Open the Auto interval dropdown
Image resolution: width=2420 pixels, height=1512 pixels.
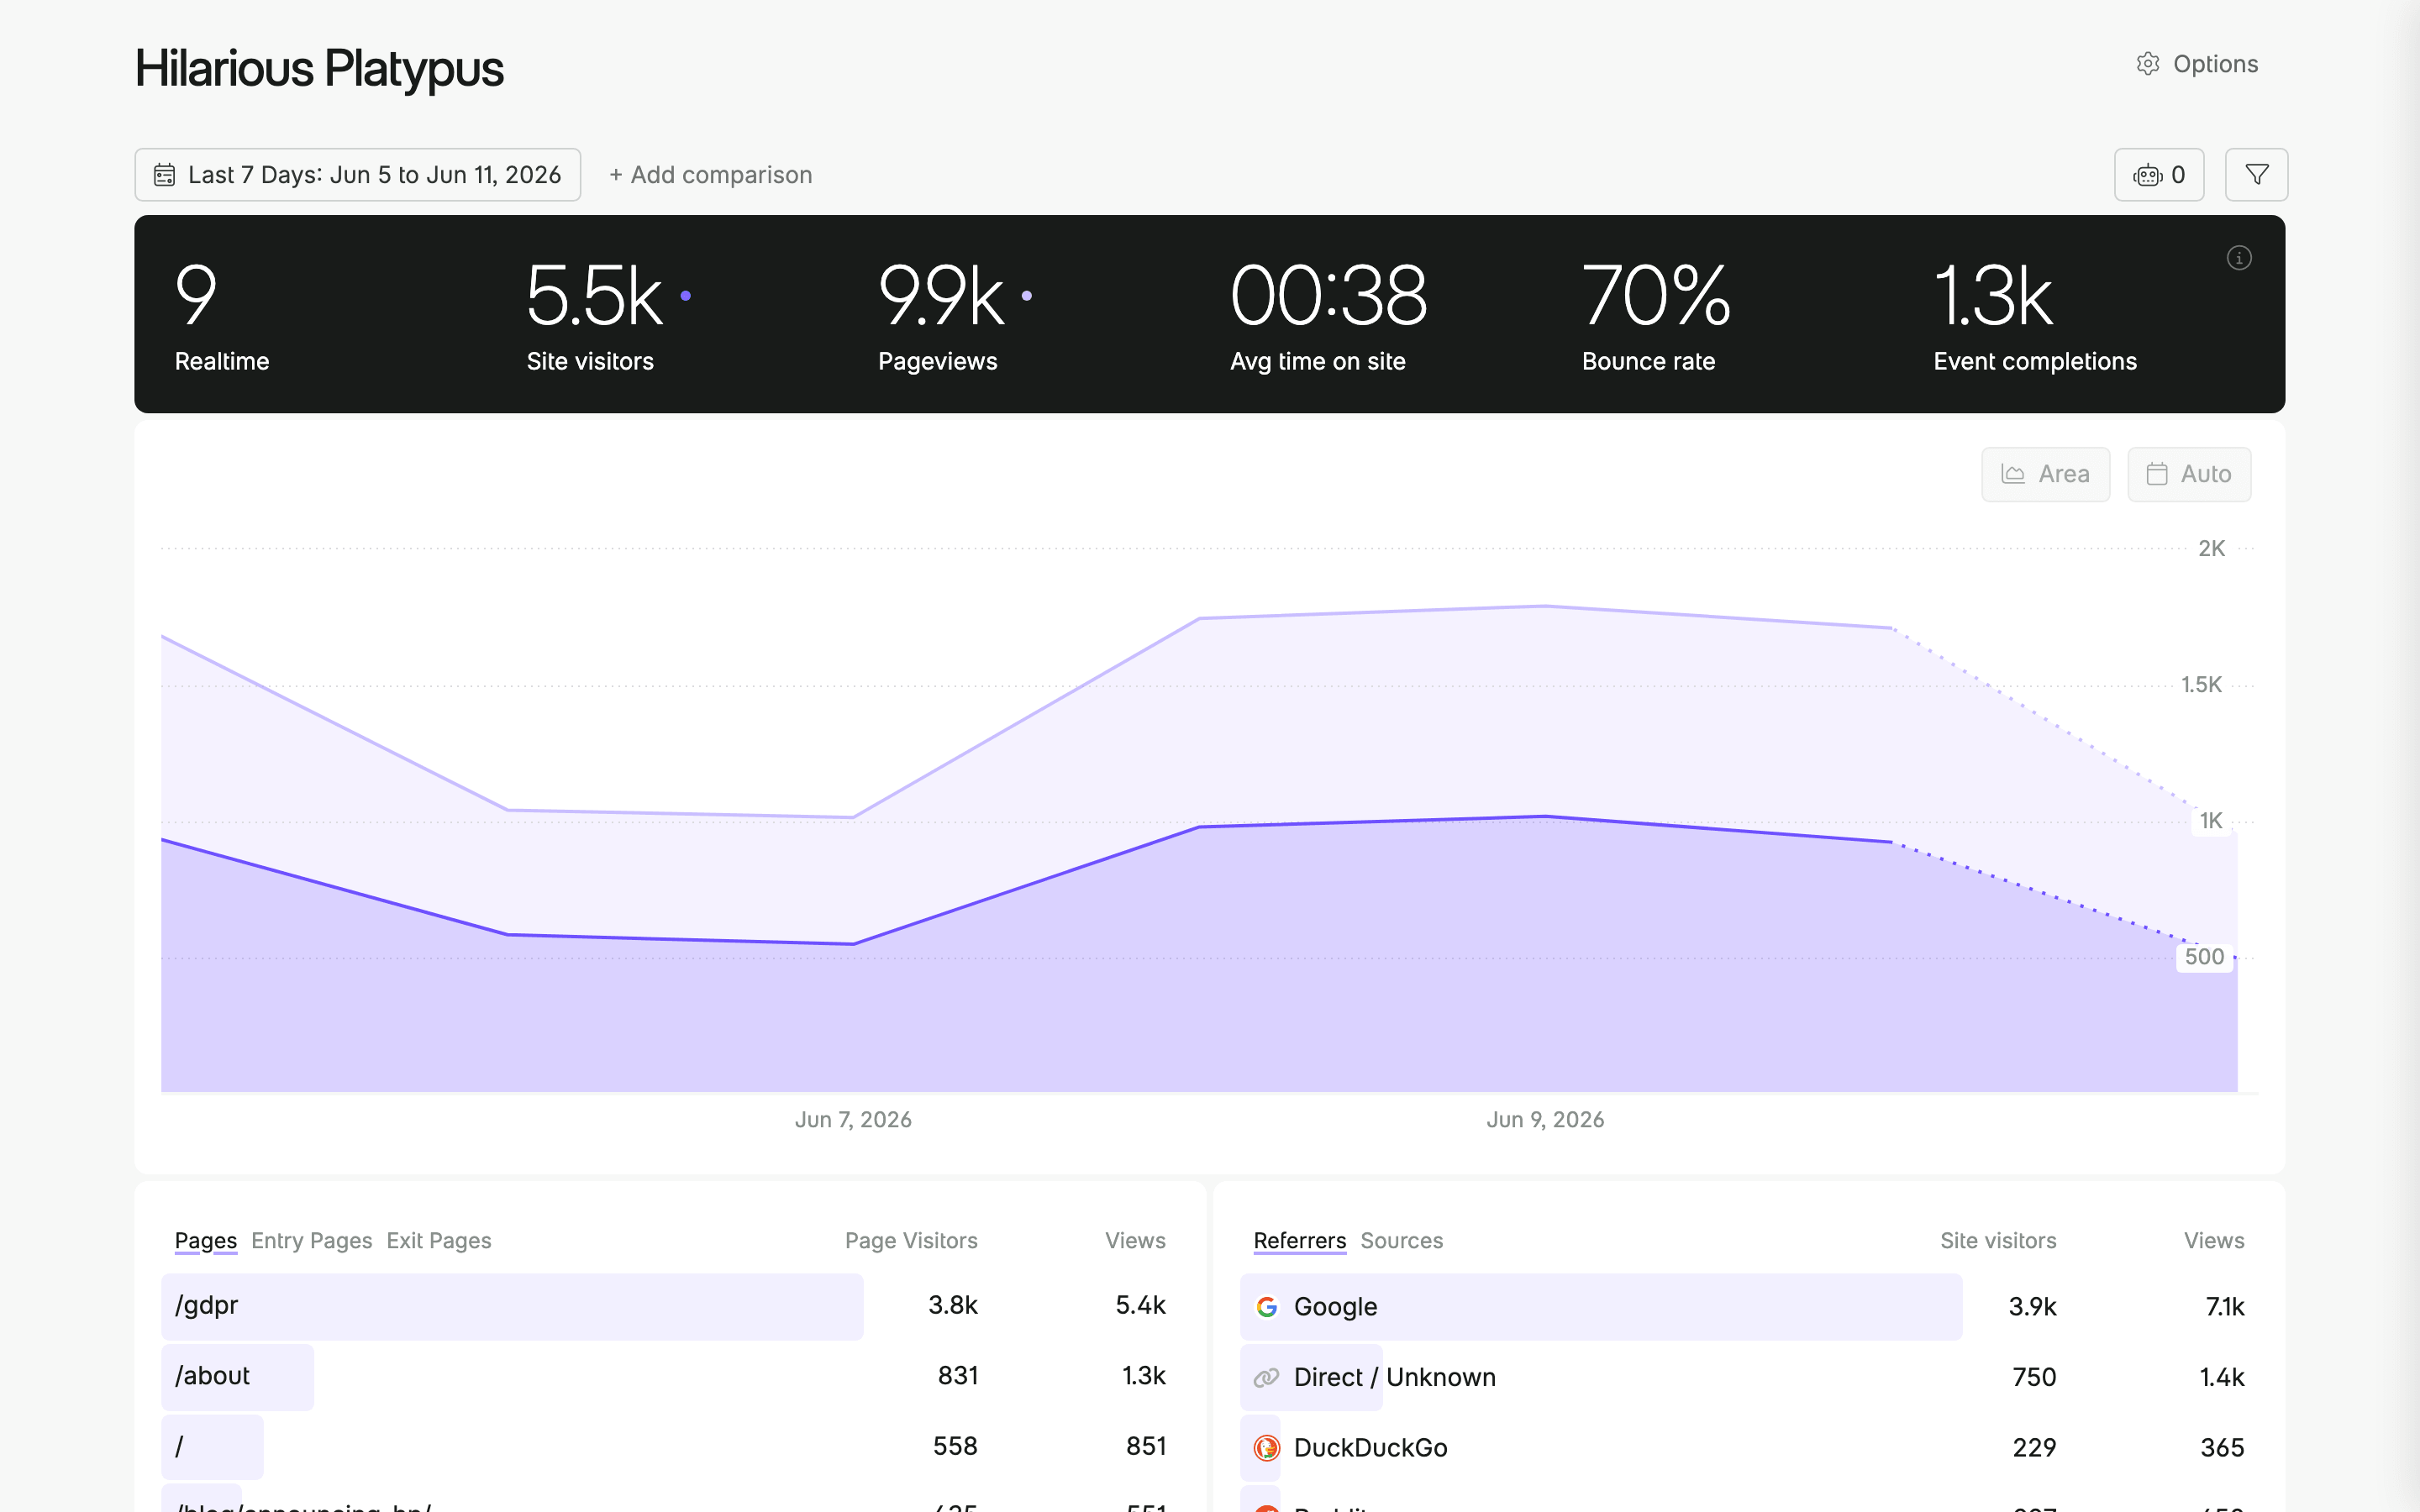pyautogui.click(x=2189, y=474)
